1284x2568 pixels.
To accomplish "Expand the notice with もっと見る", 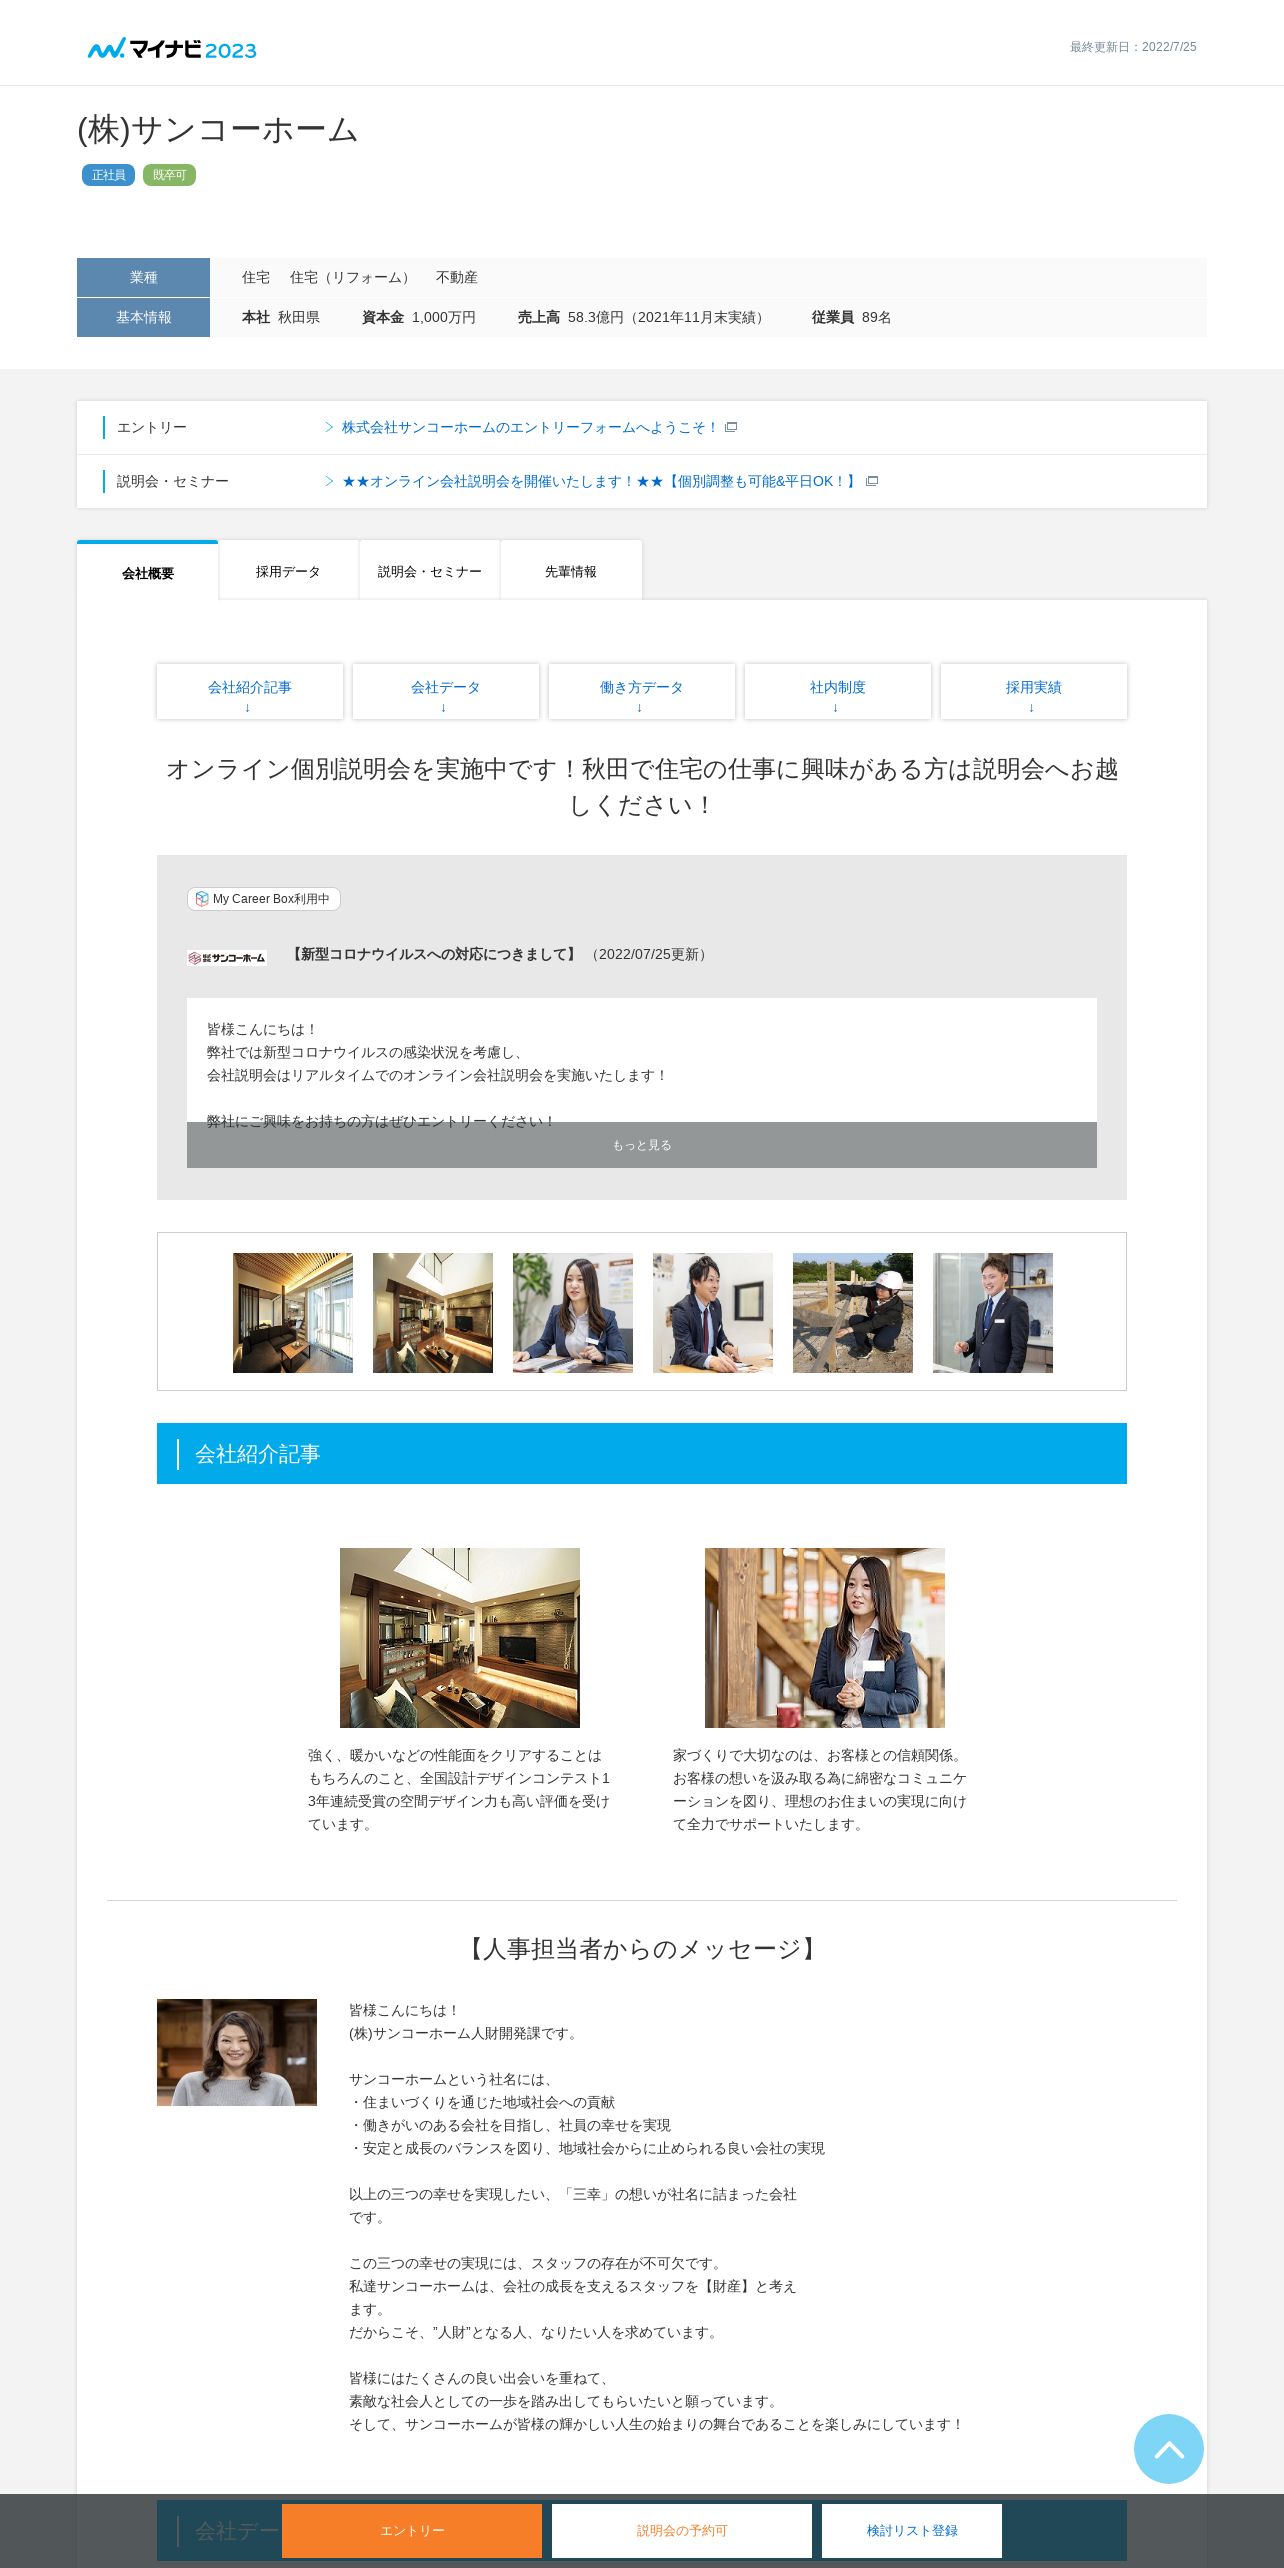I will tap(642, 1145).
